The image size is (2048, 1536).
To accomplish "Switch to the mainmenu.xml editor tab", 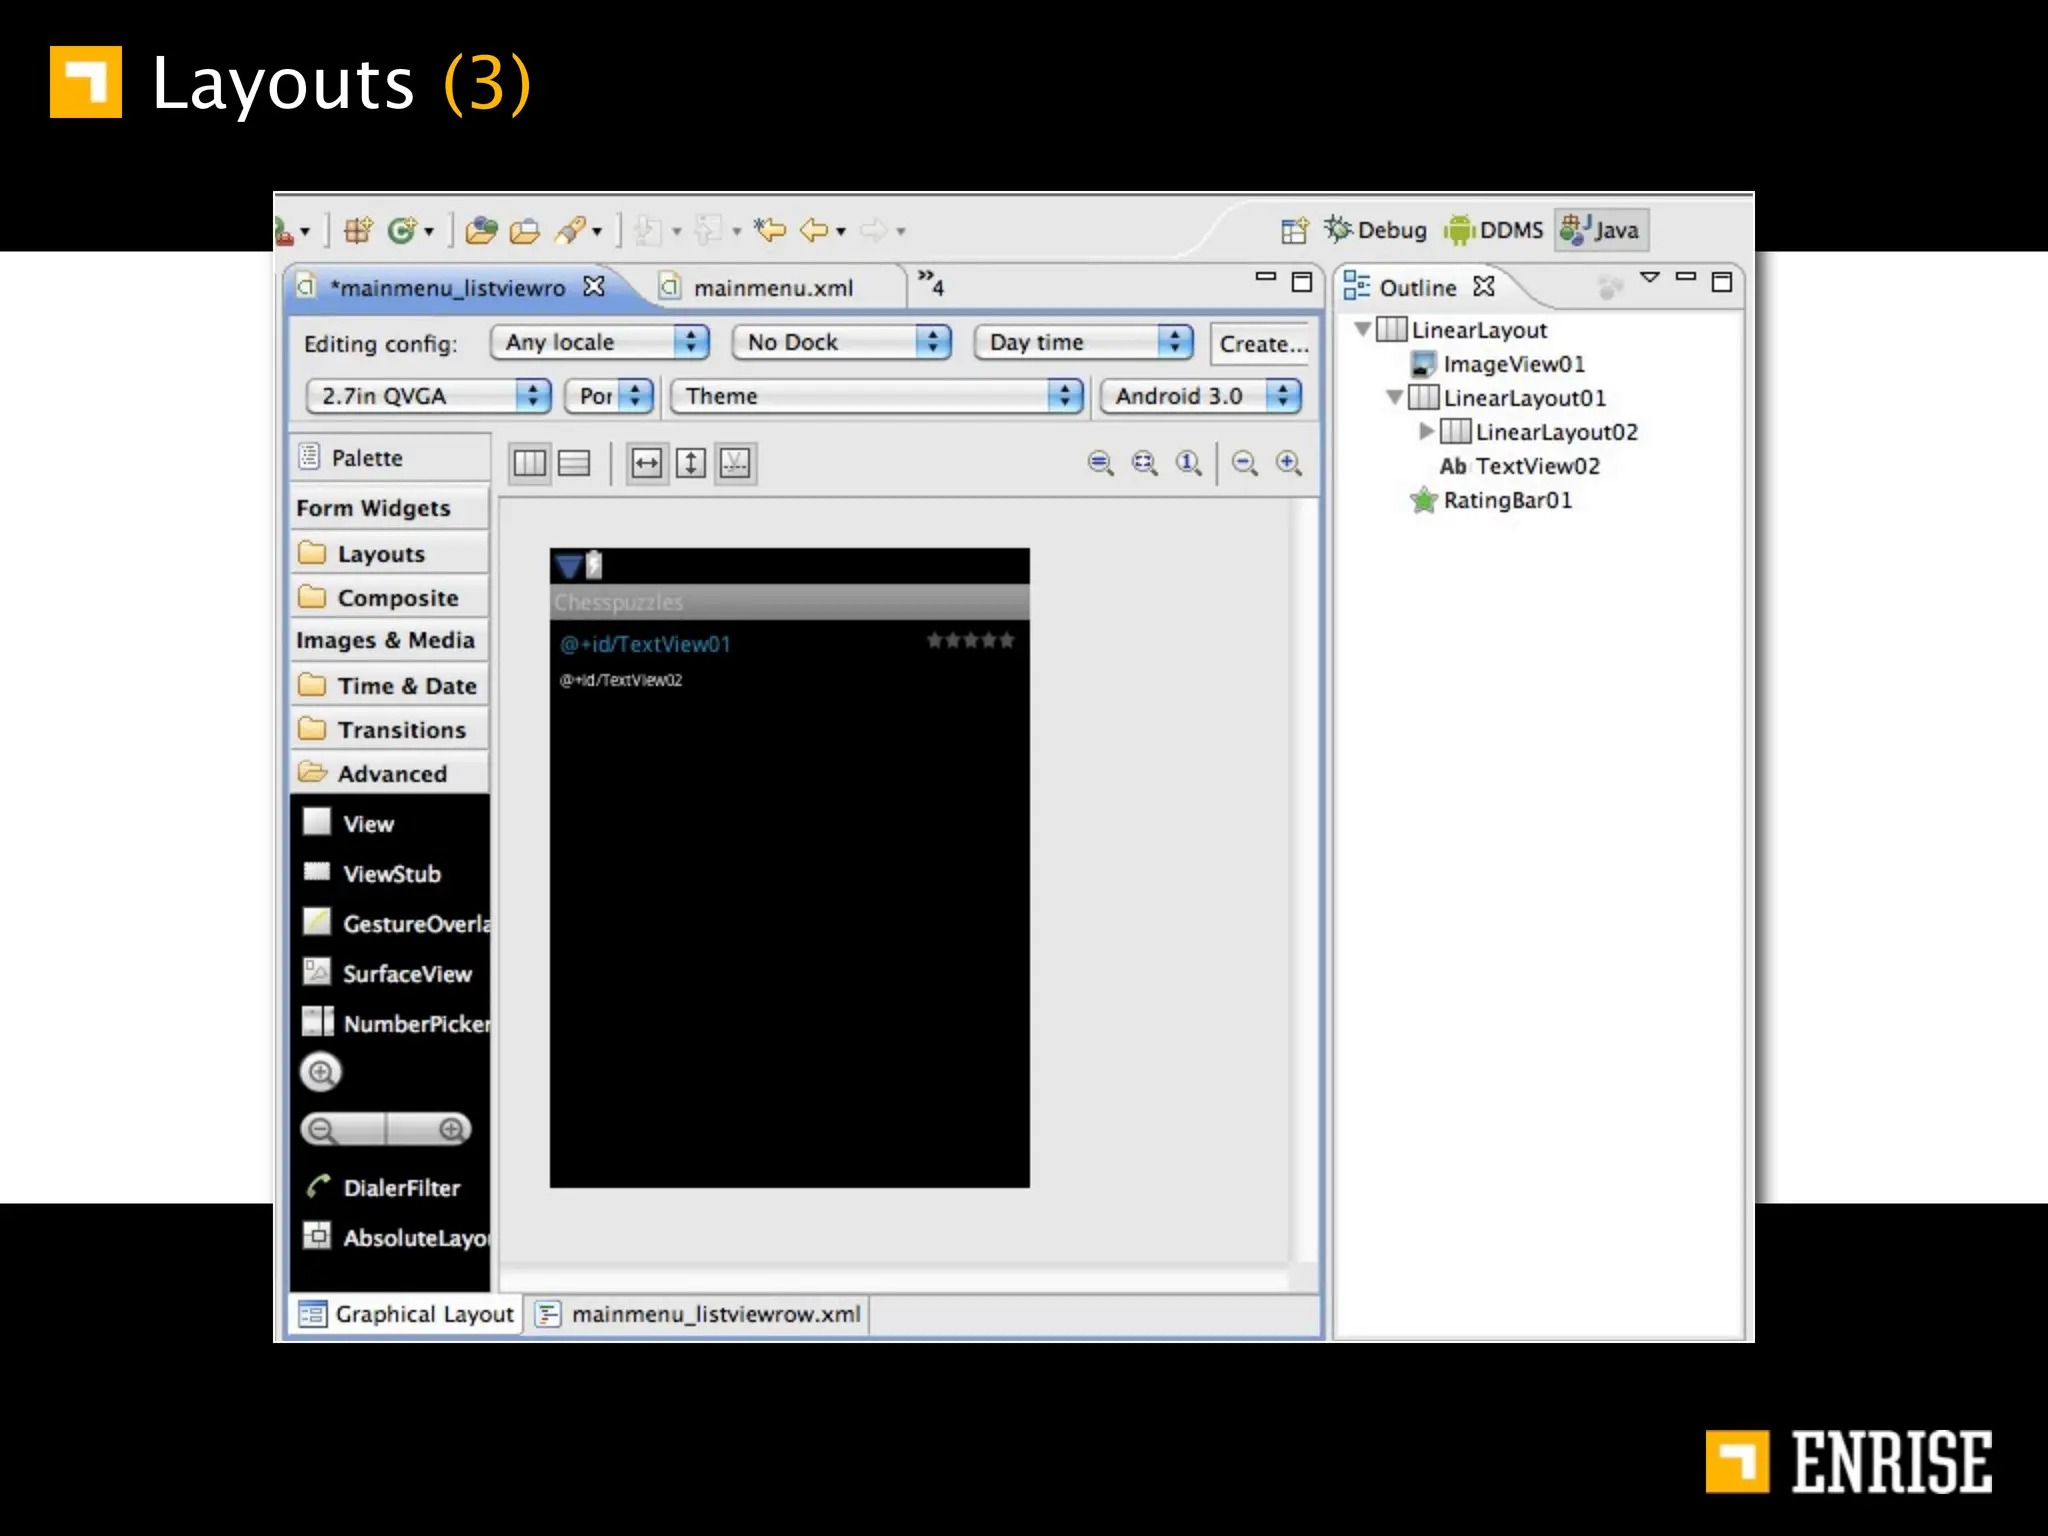I will 772,288.
